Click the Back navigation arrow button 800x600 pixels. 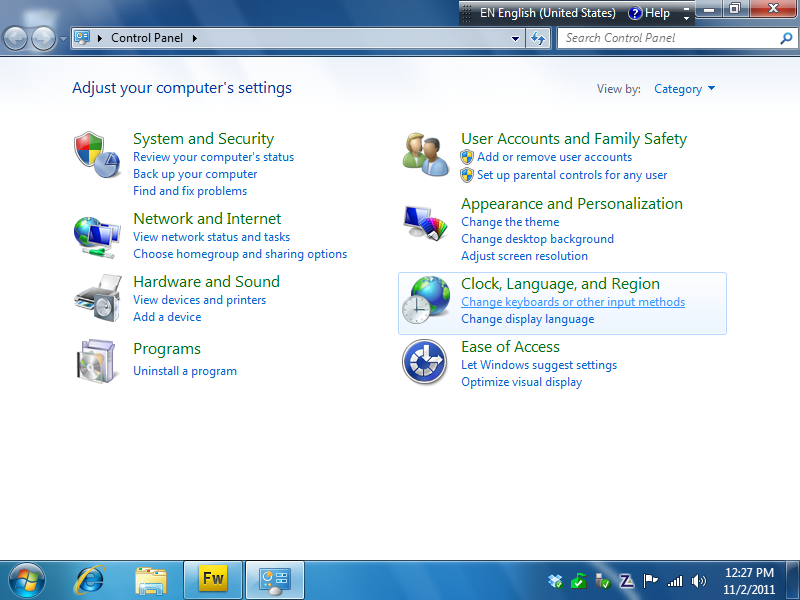click(x=15, y=38)
